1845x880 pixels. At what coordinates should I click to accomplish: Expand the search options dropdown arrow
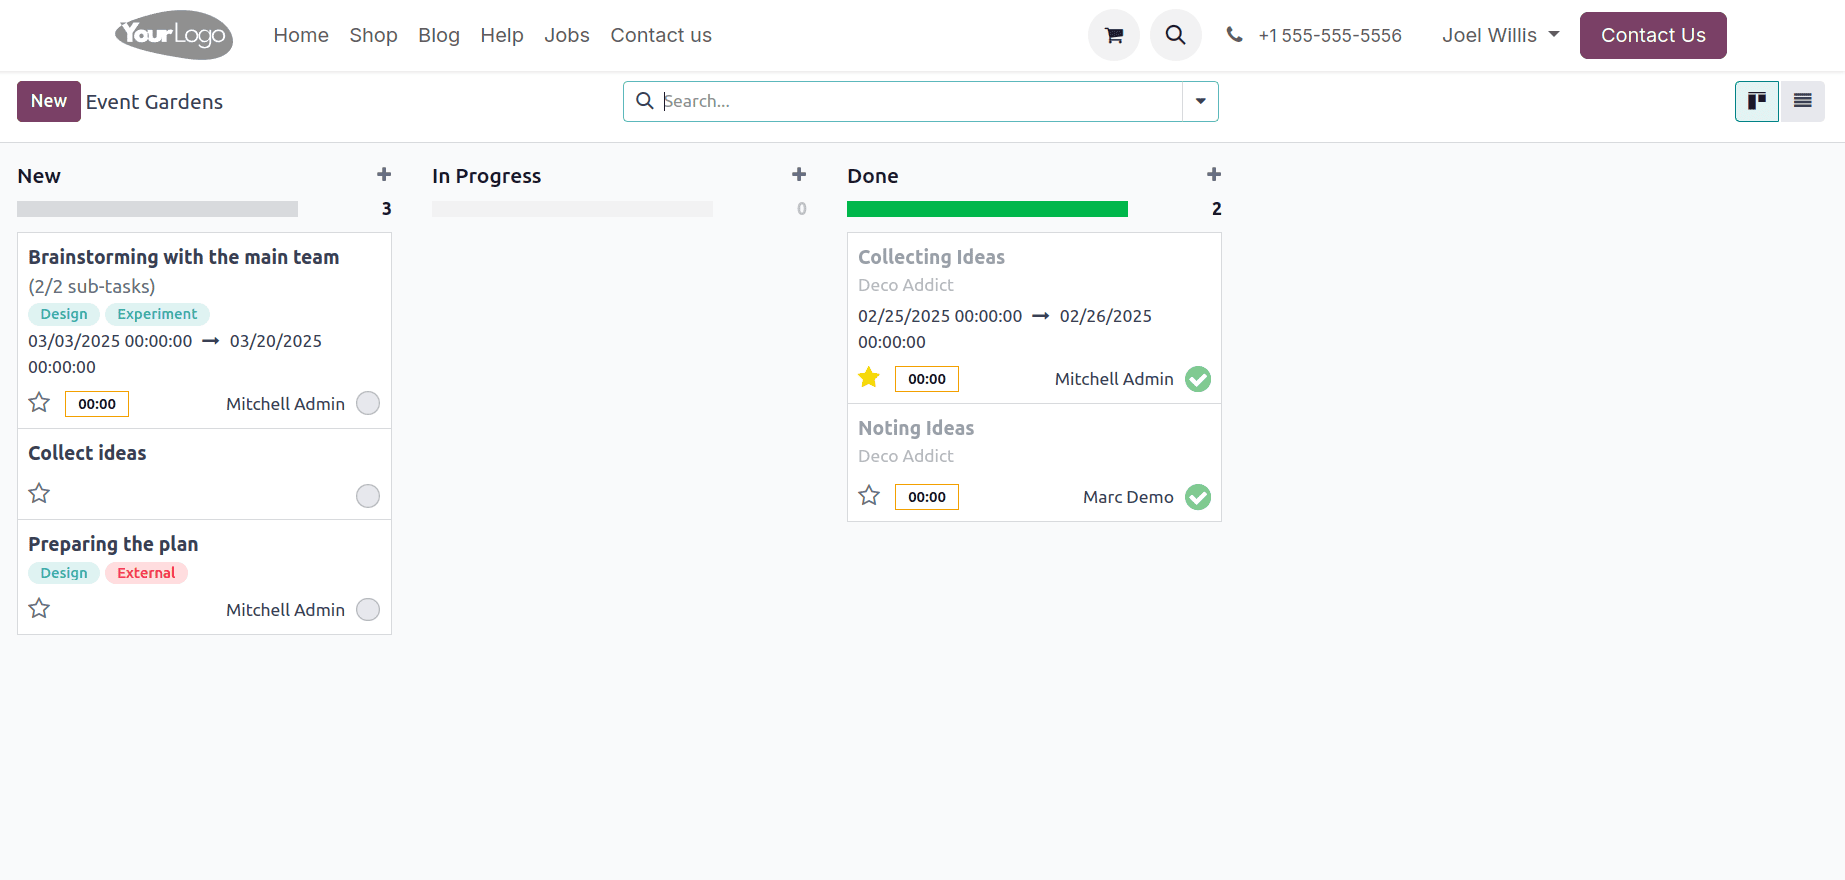[1200, 101]
